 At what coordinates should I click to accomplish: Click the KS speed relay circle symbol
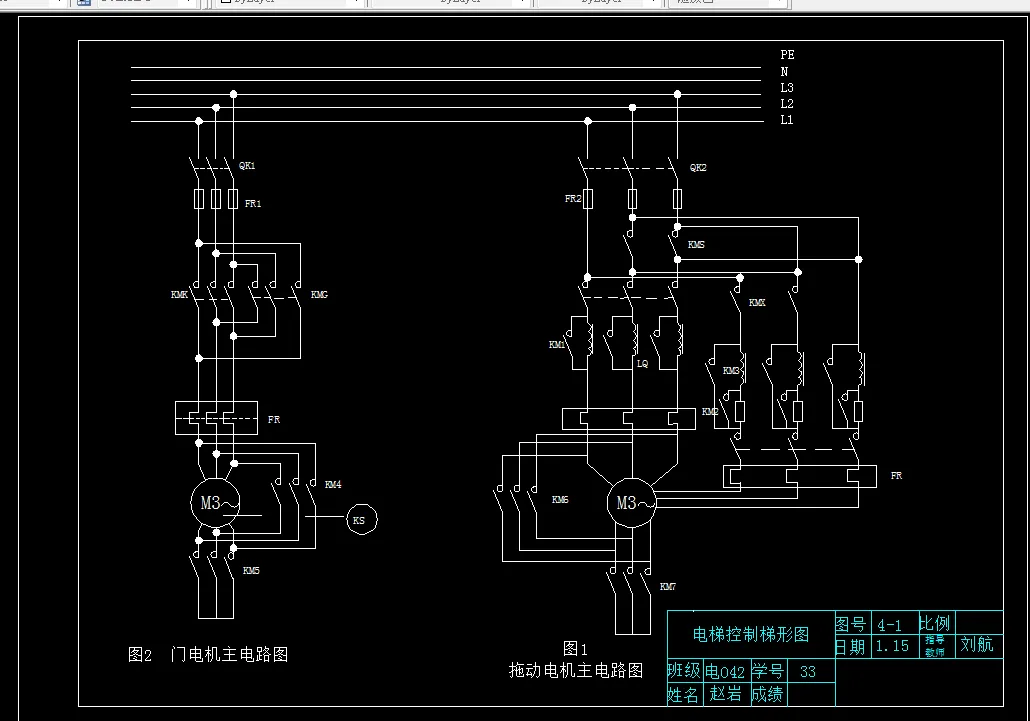click(x=360, y=519)
